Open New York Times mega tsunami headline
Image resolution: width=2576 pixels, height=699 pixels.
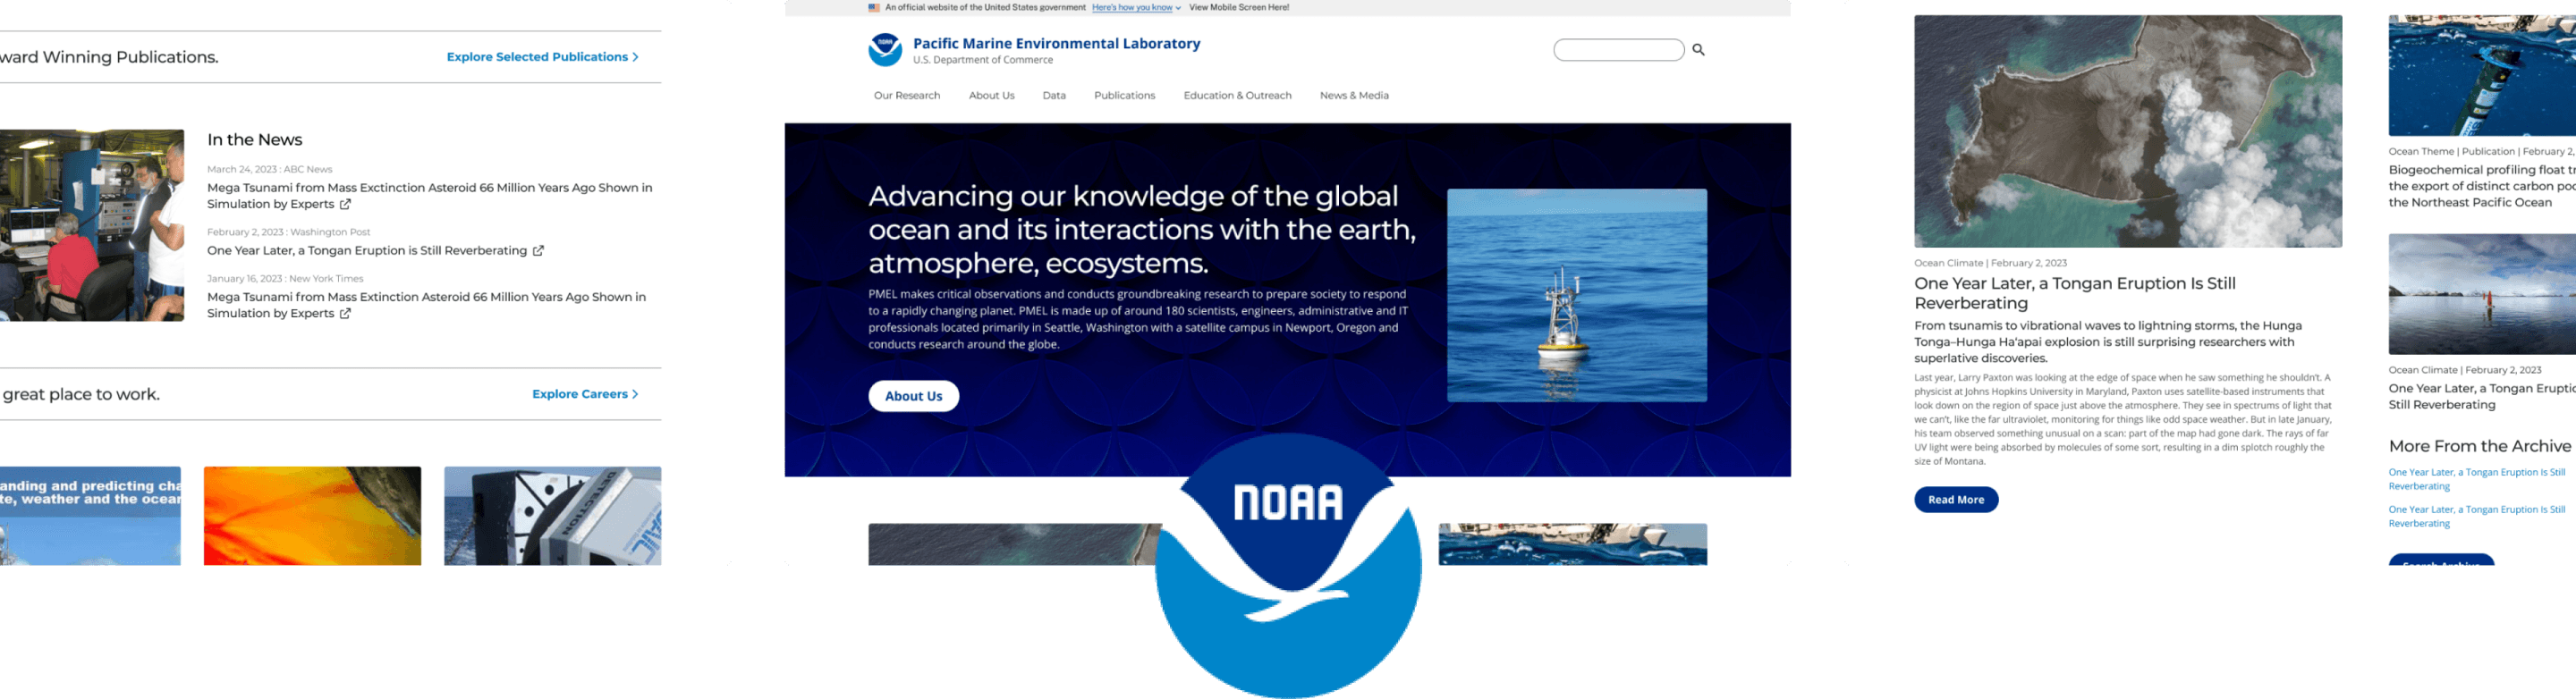pyautogui.click(x=426, y=305)
